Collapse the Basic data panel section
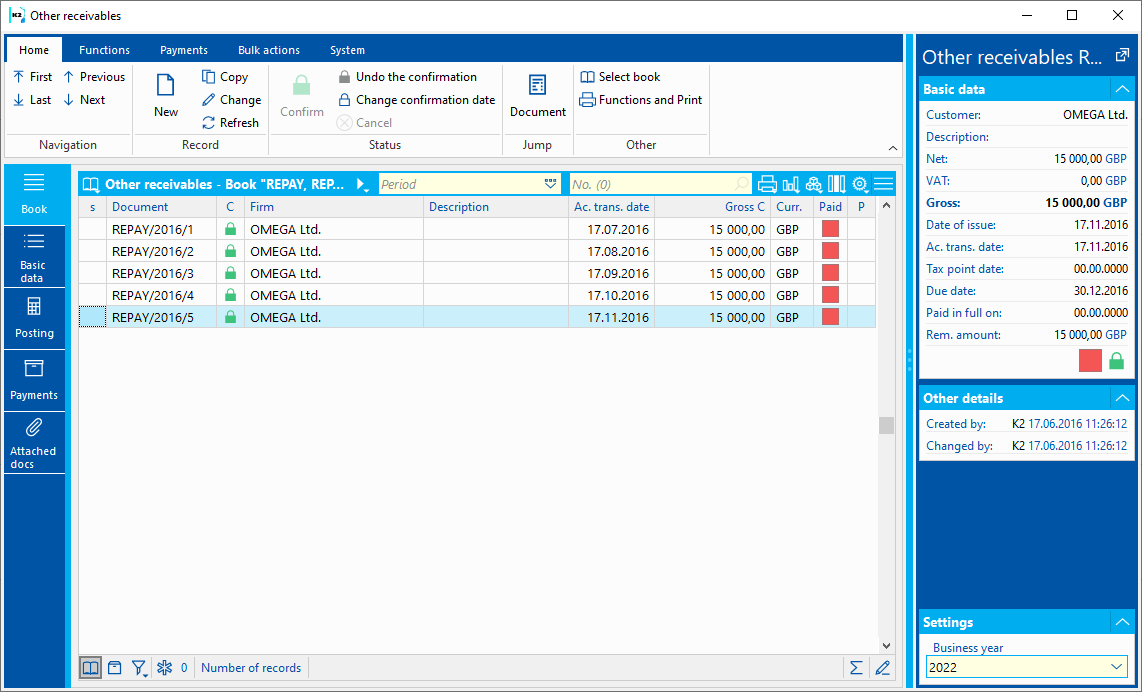The image size is (1142, 692). [x=1122, y=89]
